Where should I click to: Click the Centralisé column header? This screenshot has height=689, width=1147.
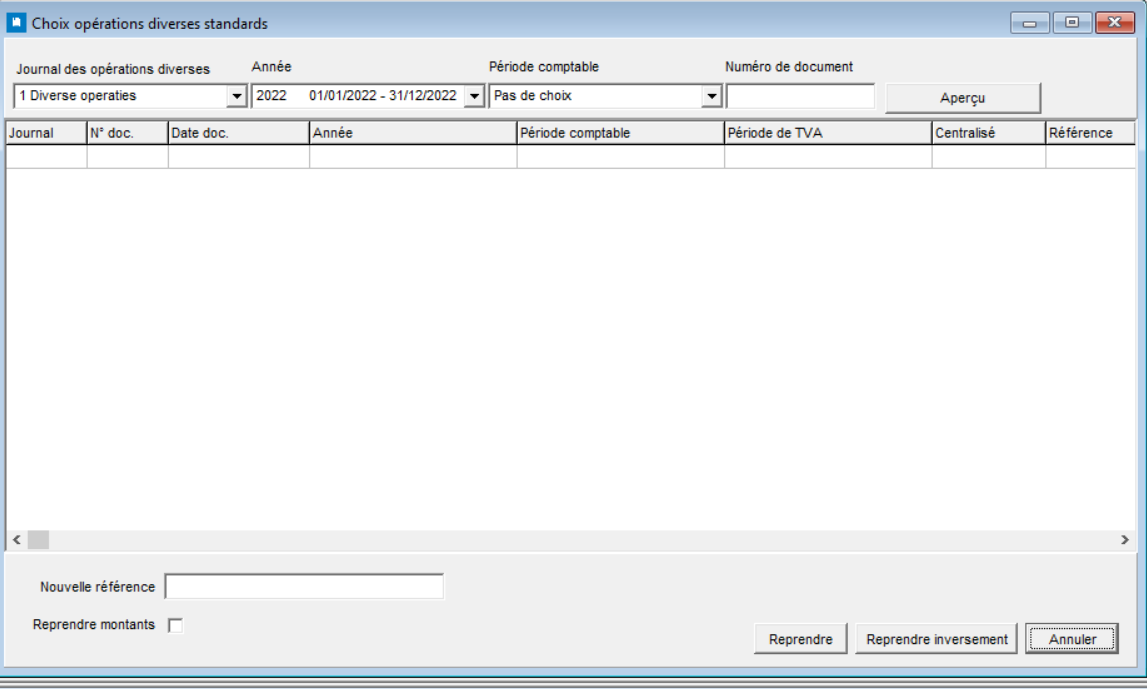(x=989, y=133)
